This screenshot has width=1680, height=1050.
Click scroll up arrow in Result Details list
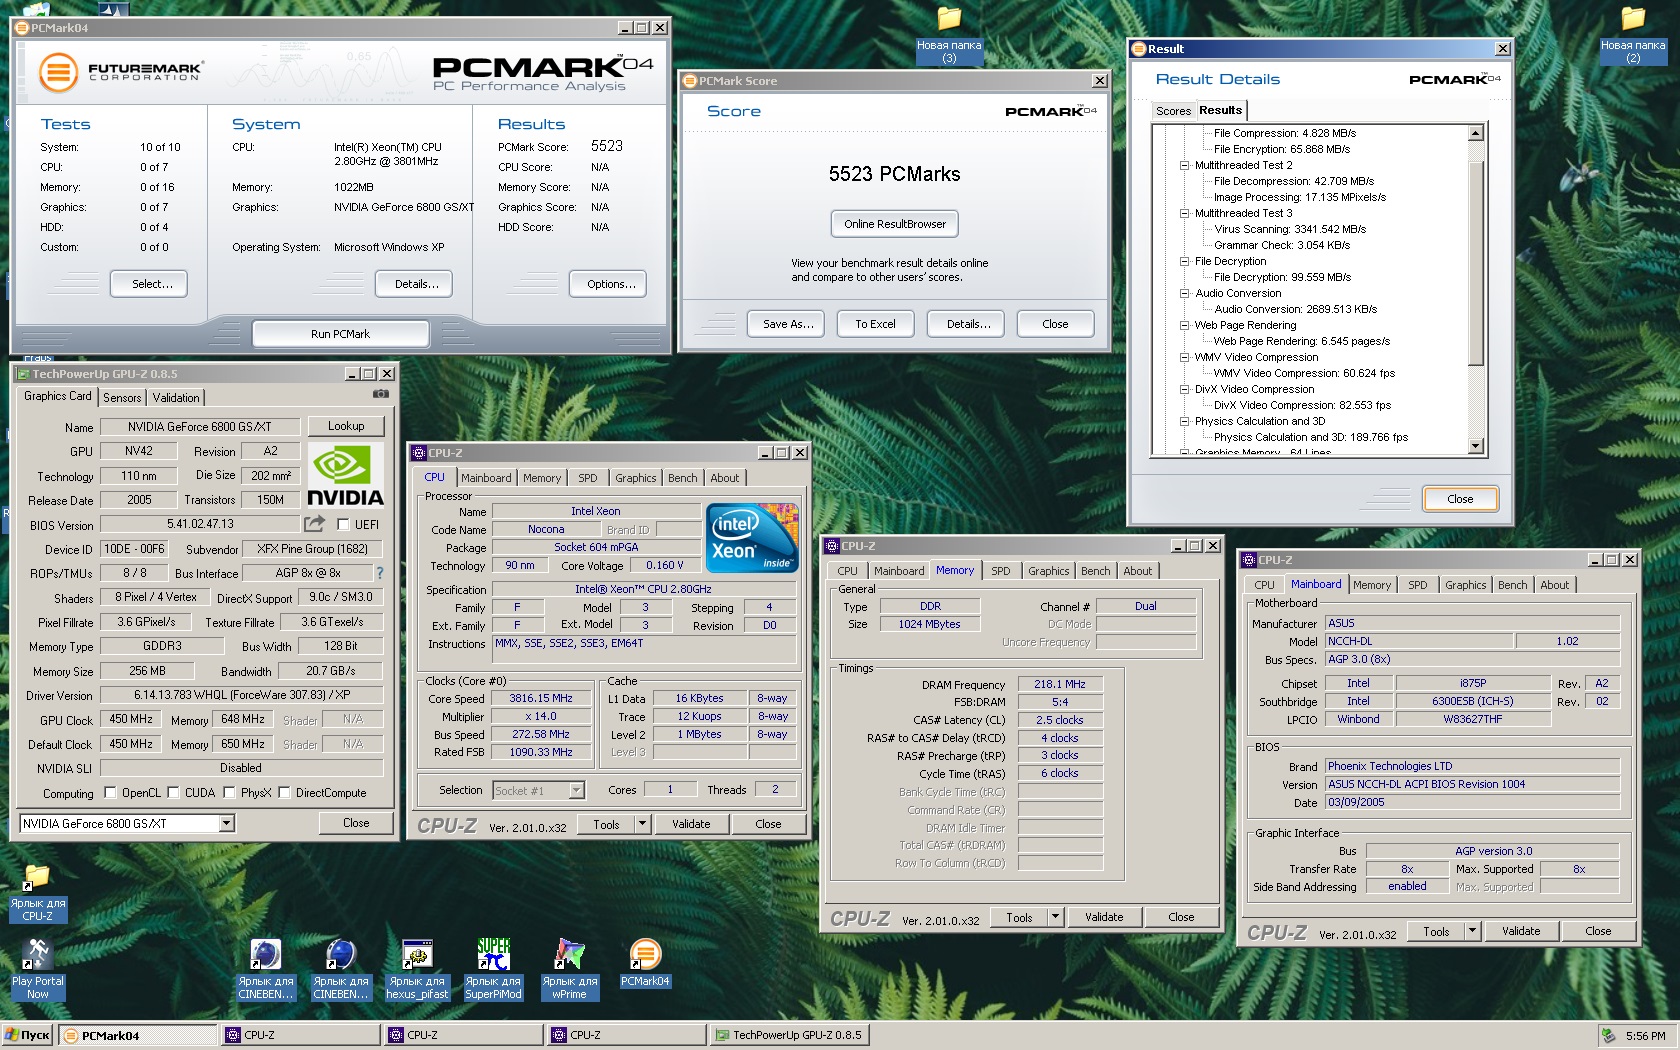[1476, 133]
